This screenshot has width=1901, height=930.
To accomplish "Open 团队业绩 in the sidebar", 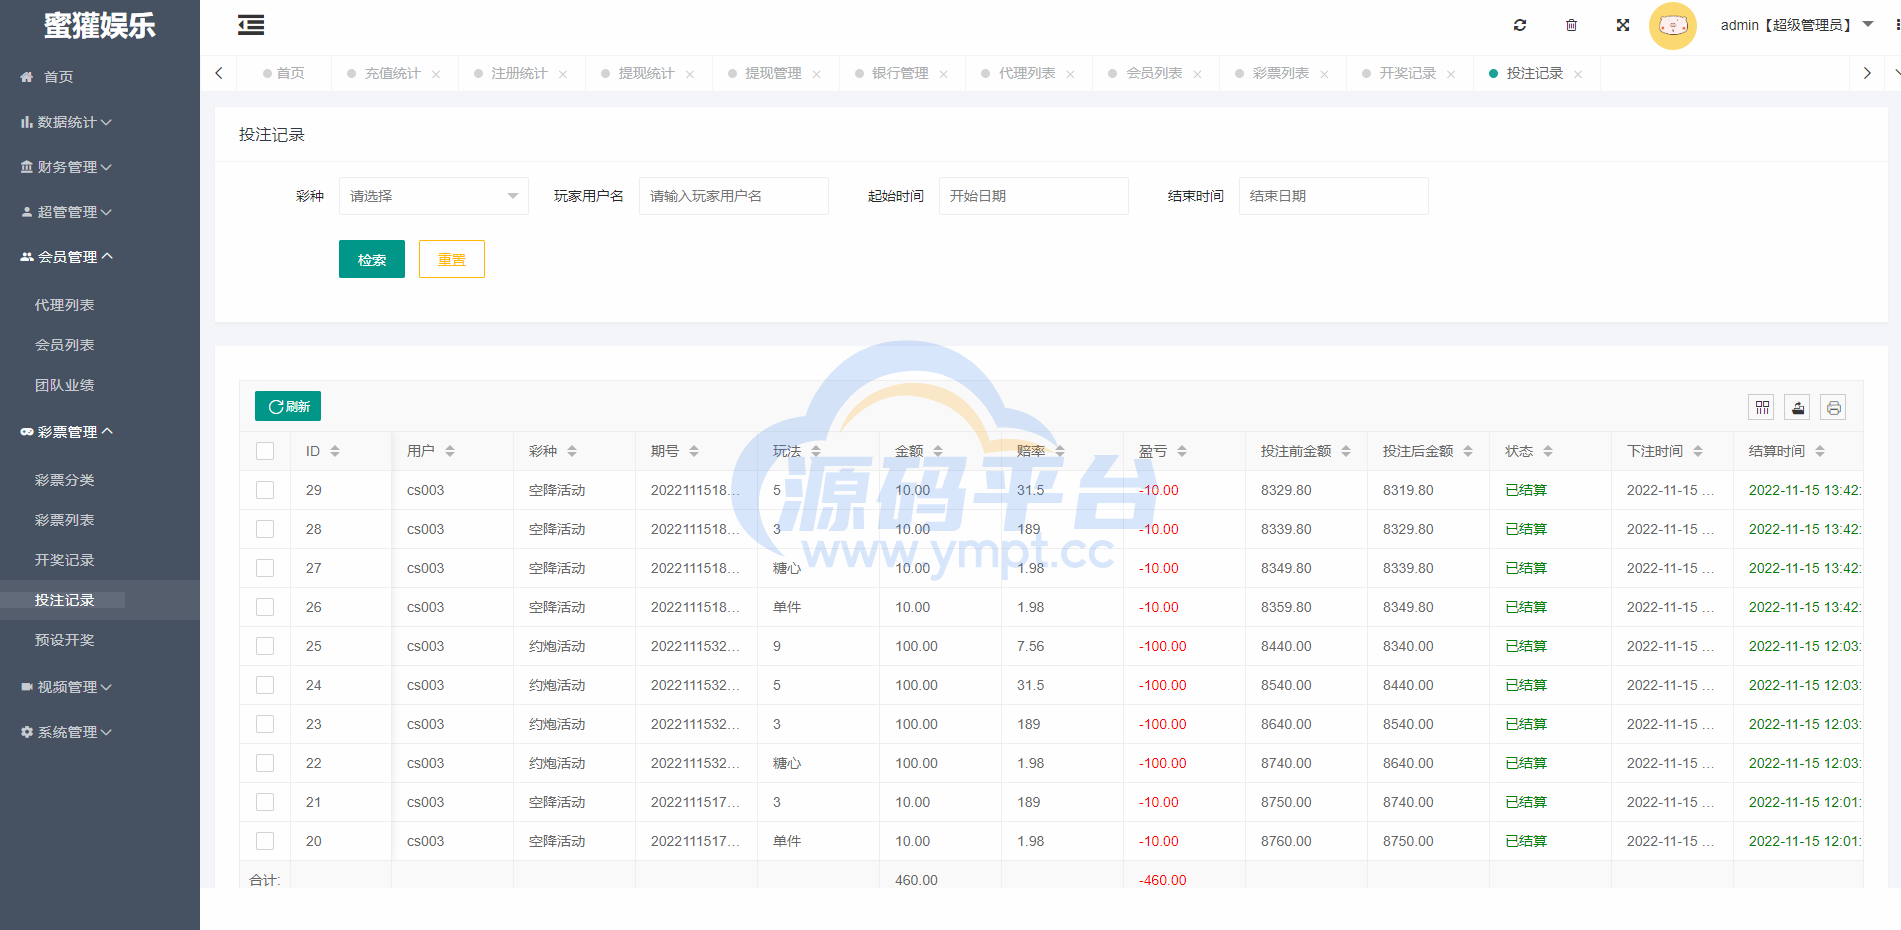I will click(x=65, y=385).
